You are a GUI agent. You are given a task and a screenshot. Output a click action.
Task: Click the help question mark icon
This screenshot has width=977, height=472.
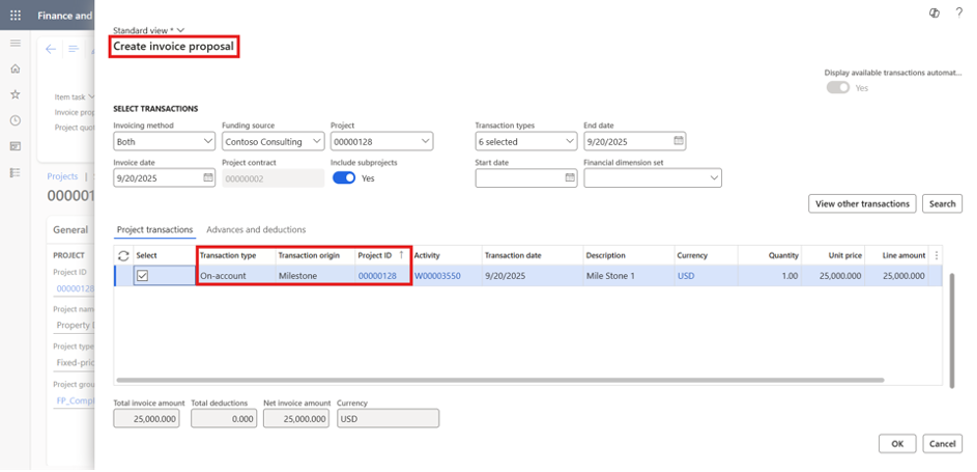tap(959, 13)
